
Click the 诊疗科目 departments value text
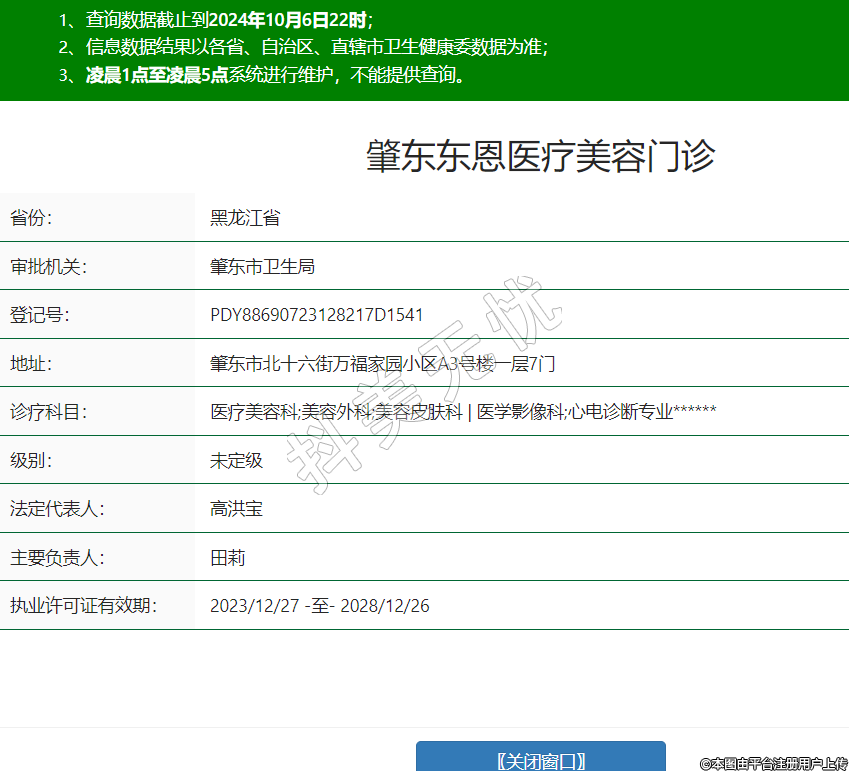[463, 412]
